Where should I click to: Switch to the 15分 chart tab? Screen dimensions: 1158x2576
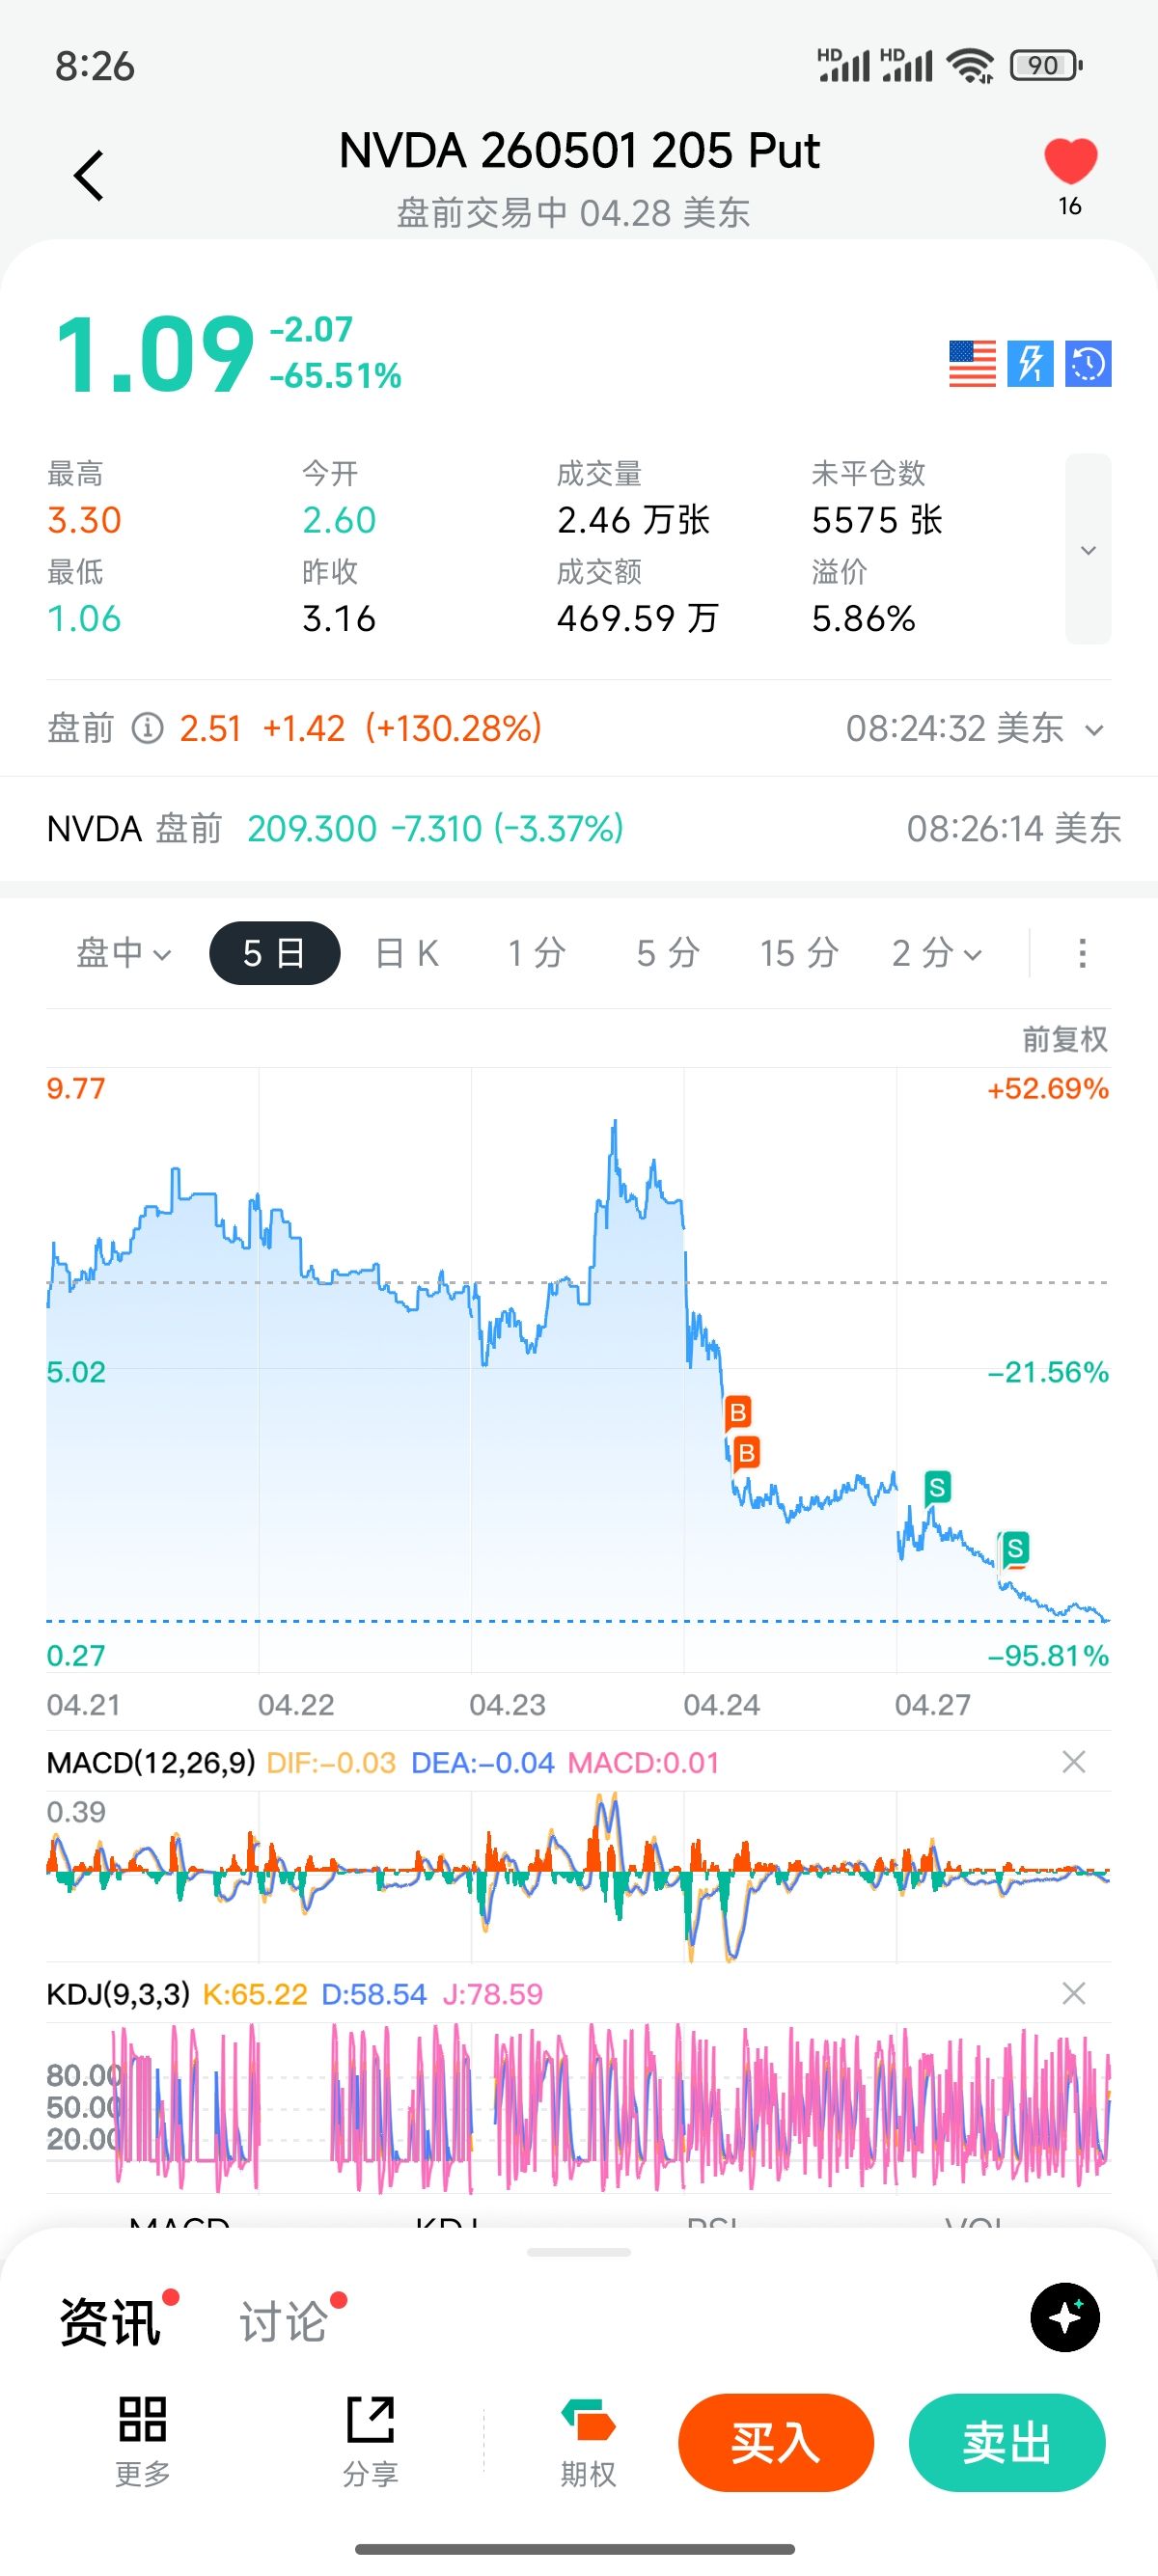798,953
